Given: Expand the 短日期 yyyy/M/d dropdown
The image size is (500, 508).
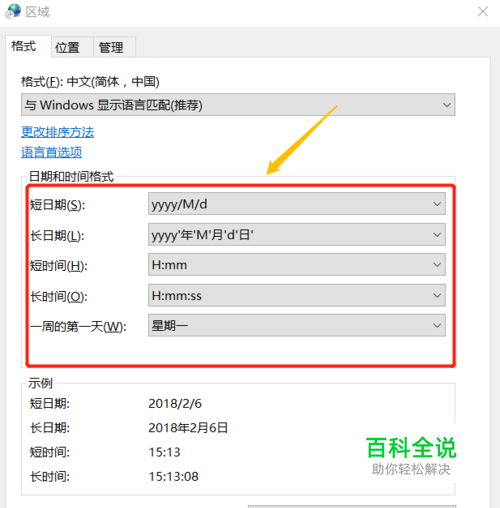Looking at the screenshot, I should point(297,204).
